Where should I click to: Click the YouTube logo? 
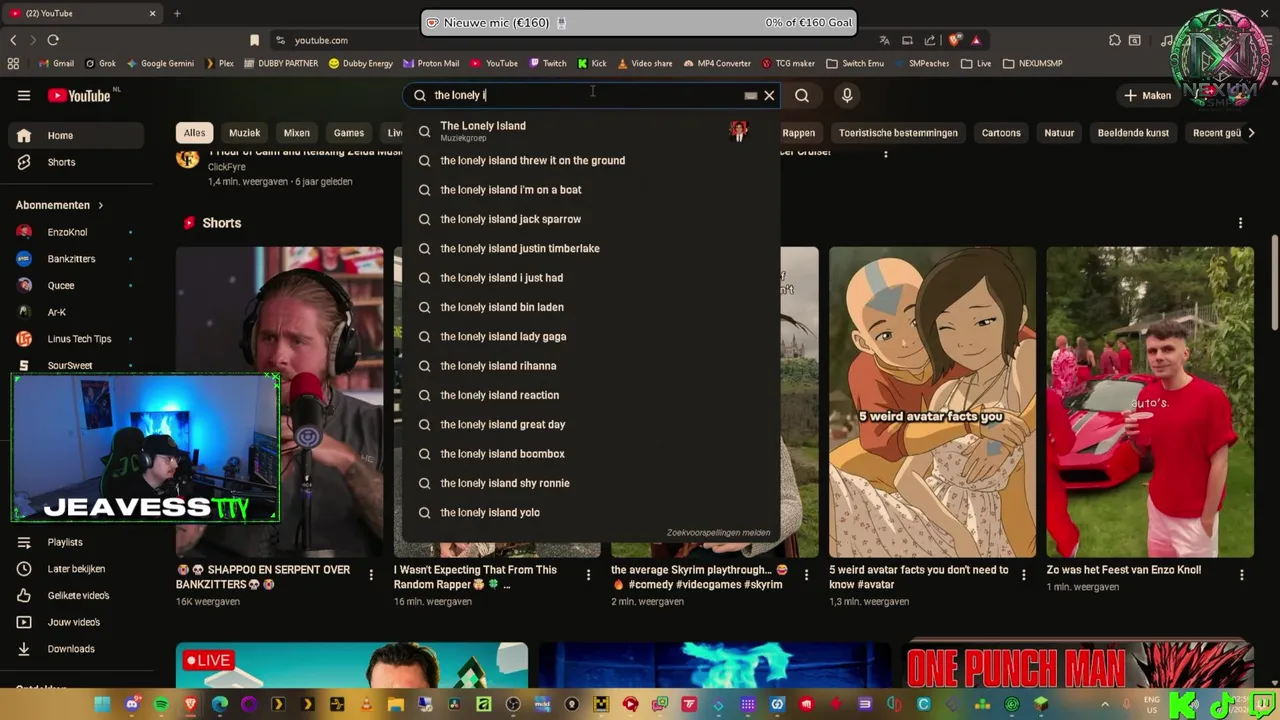(79, 95)
